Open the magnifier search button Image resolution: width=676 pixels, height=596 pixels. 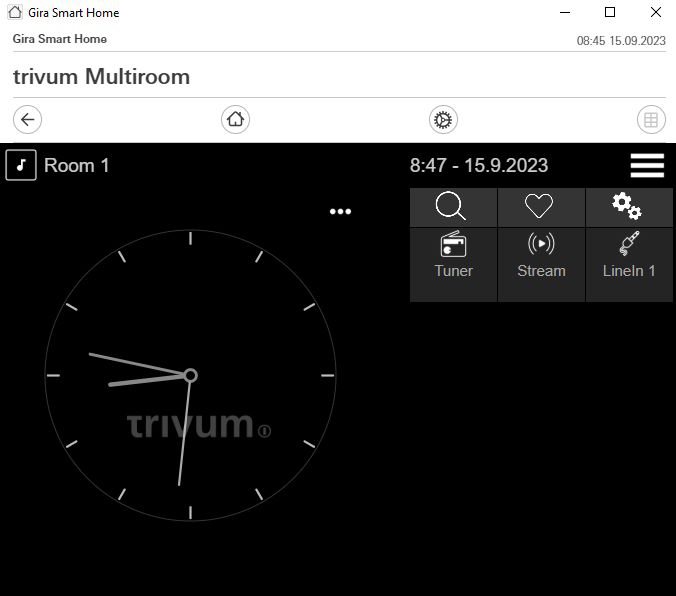pyautogui.click(x=453, y=207)
